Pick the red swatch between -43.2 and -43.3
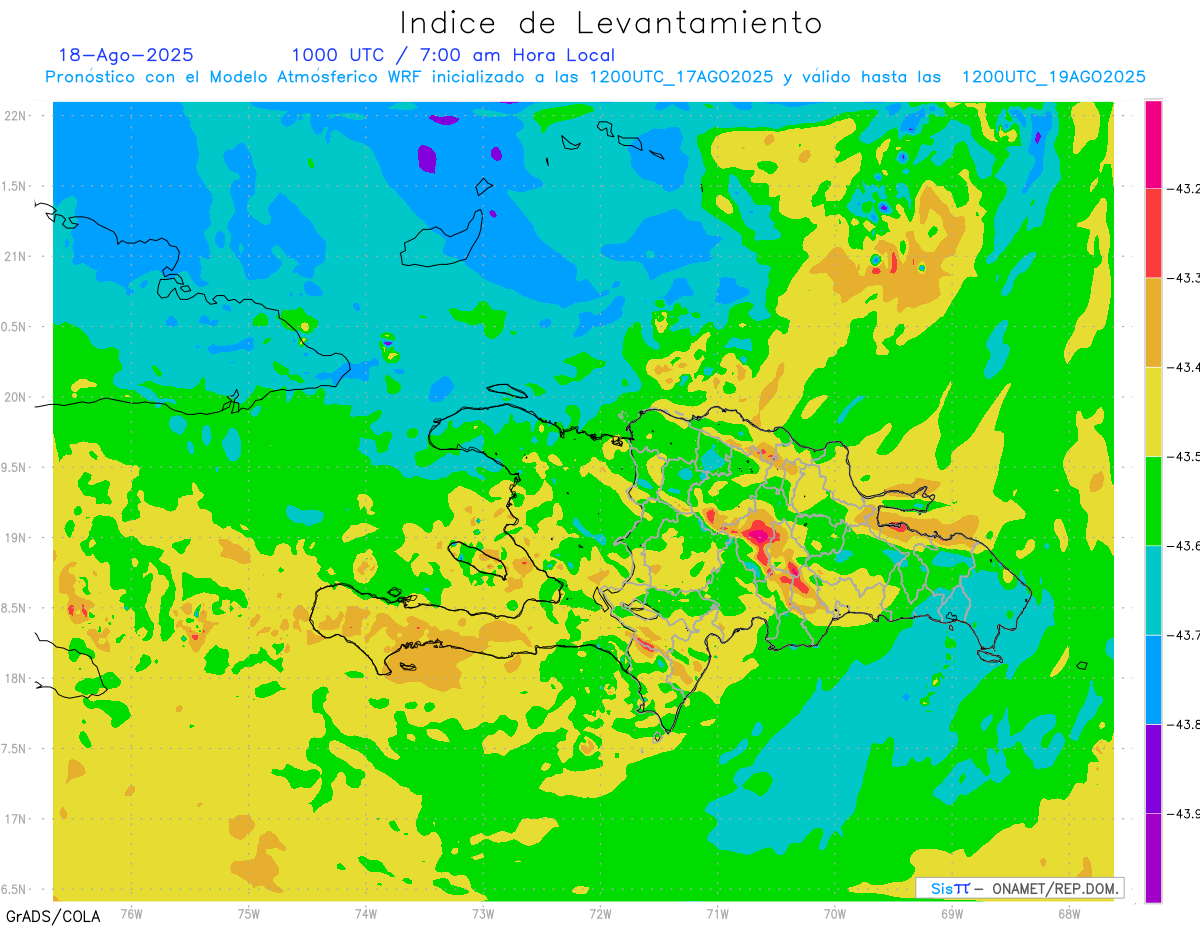 click(x=1153, y=233)
